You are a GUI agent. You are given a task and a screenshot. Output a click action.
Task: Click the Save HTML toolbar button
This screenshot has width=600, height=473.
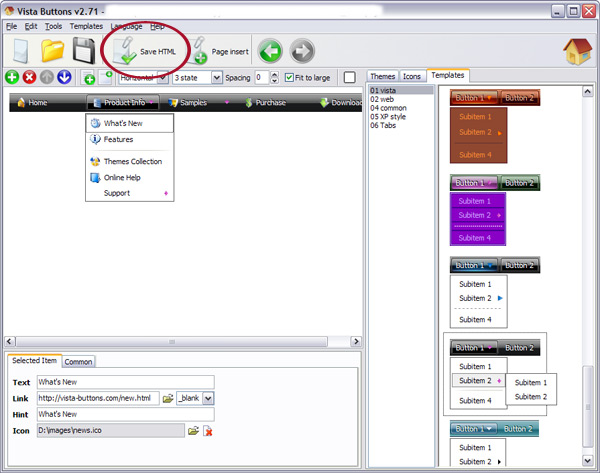(145, 51)
